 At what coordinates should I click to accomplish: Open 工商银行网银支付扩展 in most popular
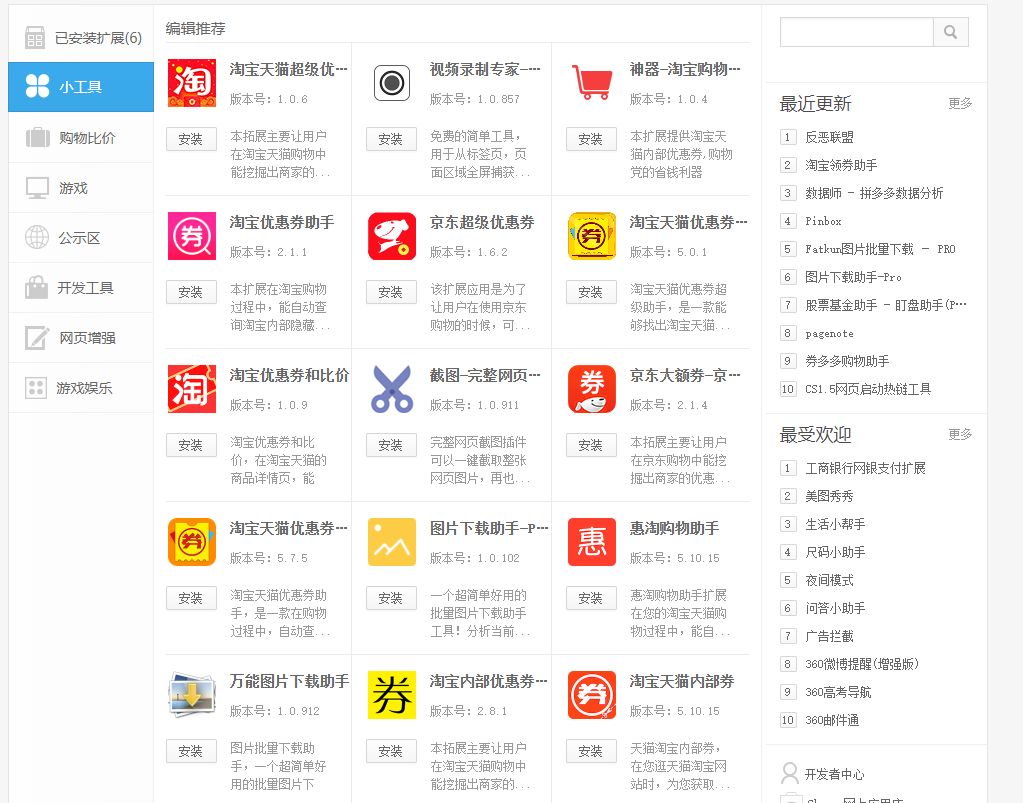pos(865,468)
